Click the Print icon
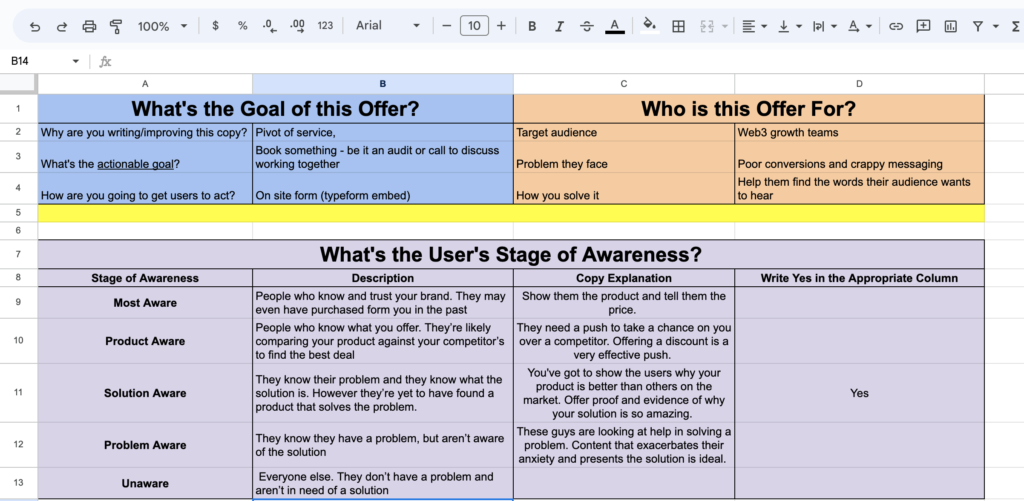This screenshot has height=501, width=1024. click(89, 26)
